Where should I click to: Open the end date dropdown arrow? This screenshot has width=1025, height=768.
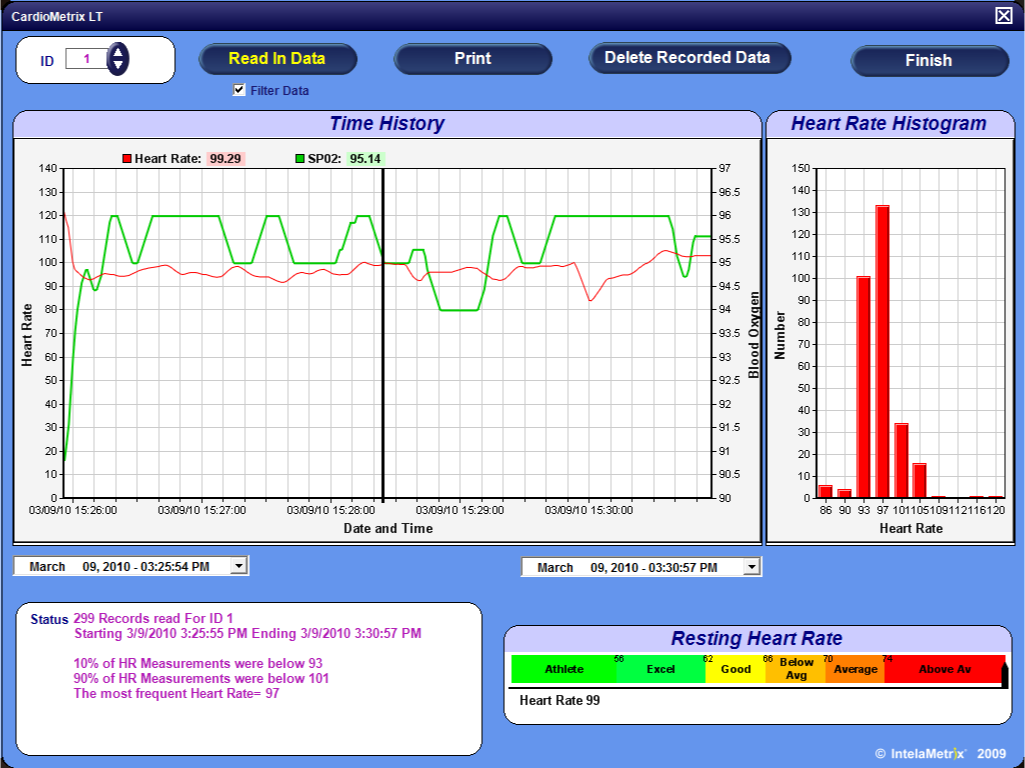(752, 567)
